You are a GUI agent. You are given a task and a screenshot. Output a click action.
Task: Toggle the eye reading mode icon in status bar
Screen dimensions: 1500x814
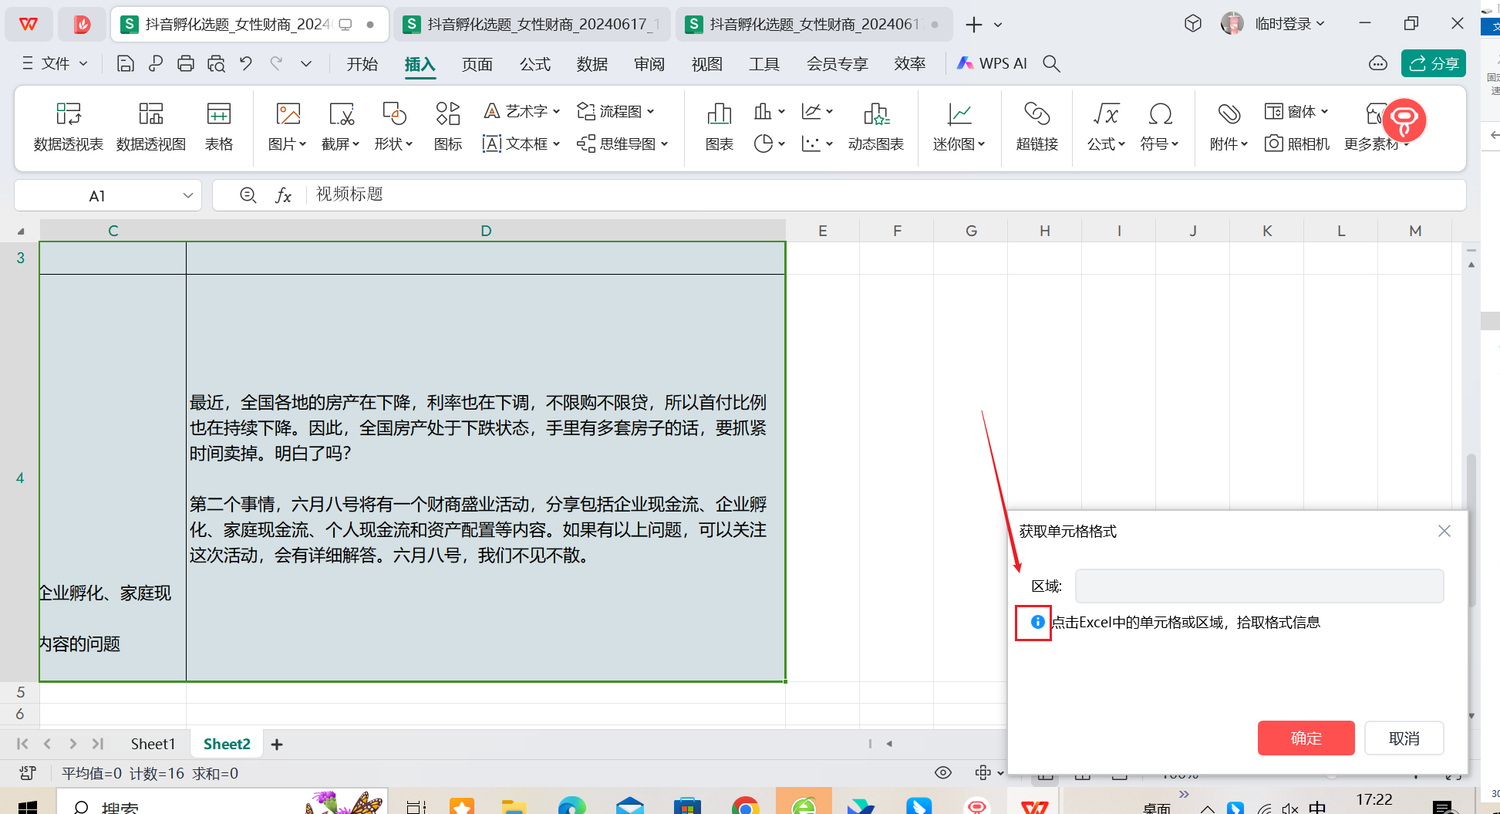[x=942, y=773]
